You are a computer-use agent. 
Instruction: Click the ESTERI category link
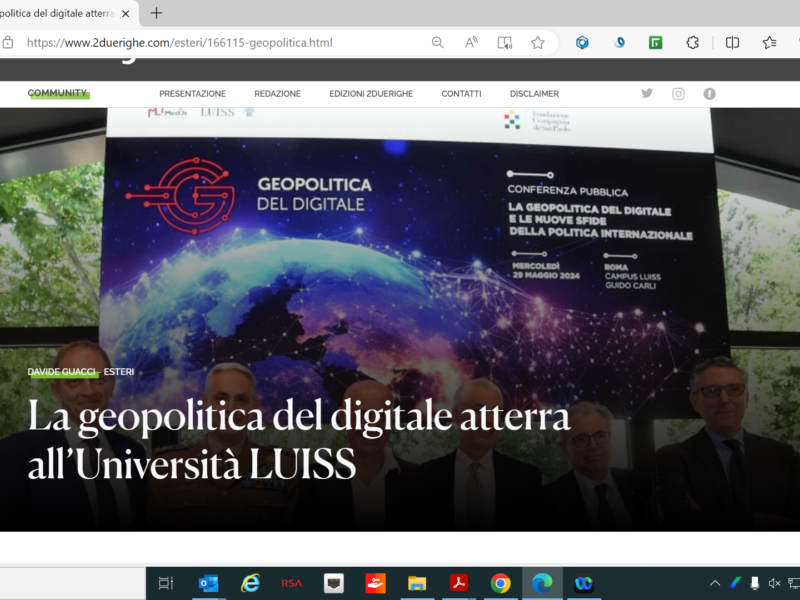click(x=119, y=372)
